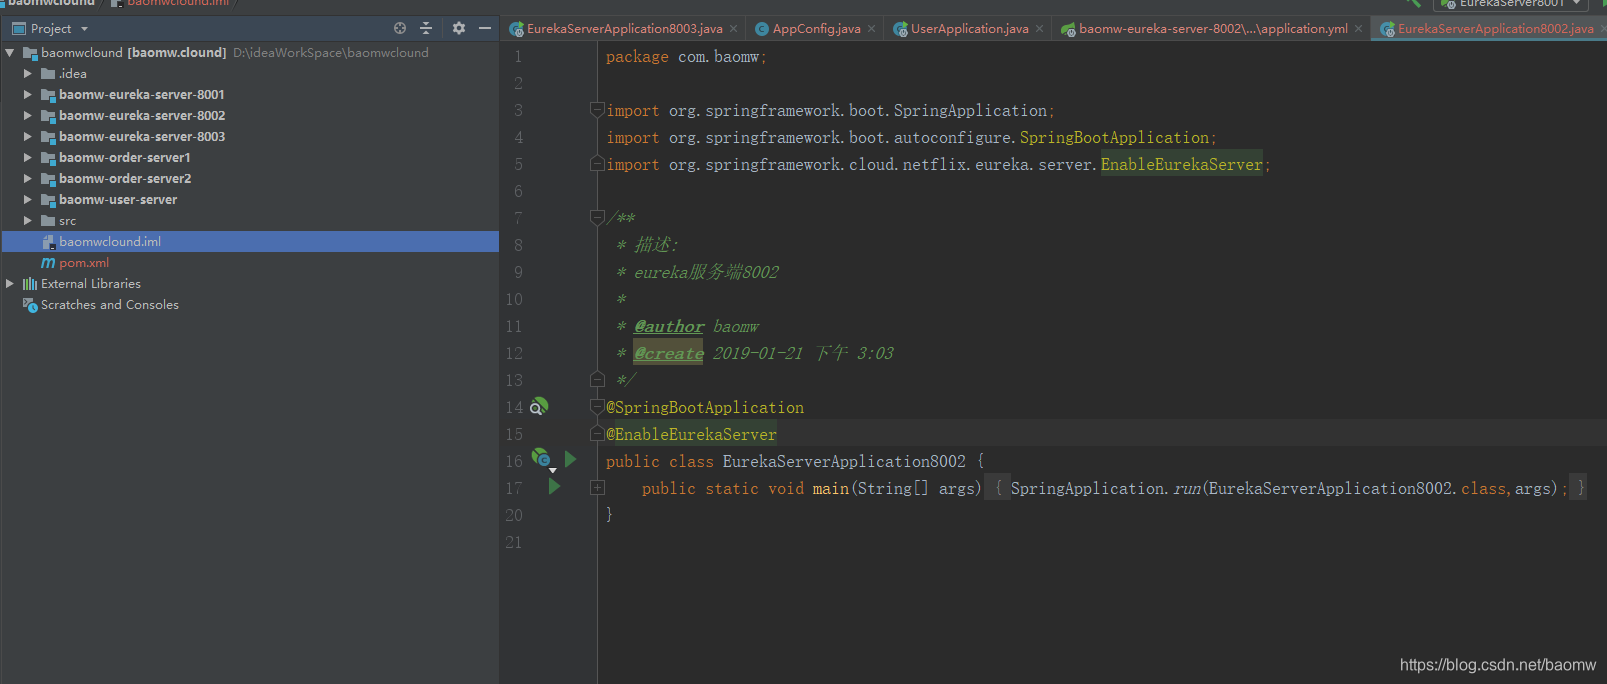Image resolution: width=1607 pixels, height=684 pixels.
Task: Expand the src folder arrow
Action: [x=28, y=221]
